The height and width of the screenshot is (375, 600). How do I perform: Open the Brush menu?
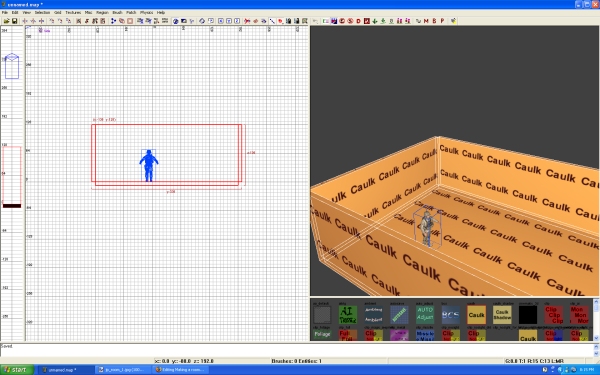(x=117, y=13)
